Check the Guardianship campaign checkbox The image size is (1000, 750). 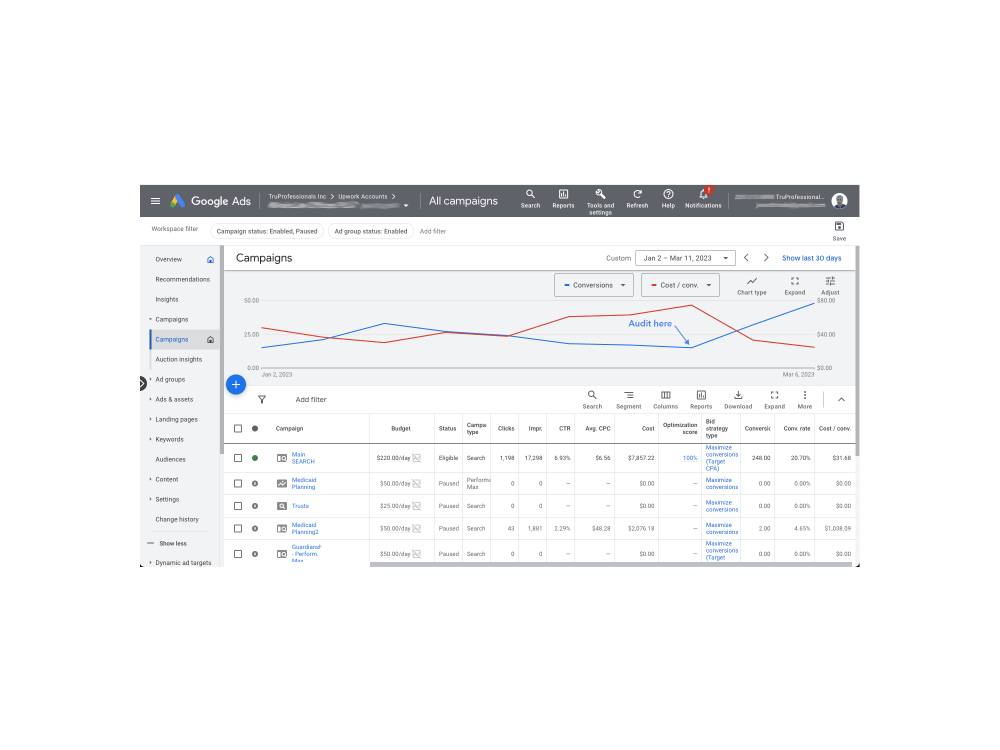238,554
